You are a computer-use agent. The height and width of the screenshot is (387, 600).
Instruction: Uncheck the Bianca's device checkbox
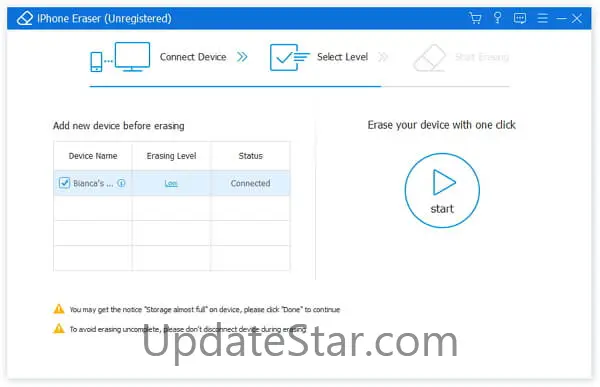tap(64, 183)
